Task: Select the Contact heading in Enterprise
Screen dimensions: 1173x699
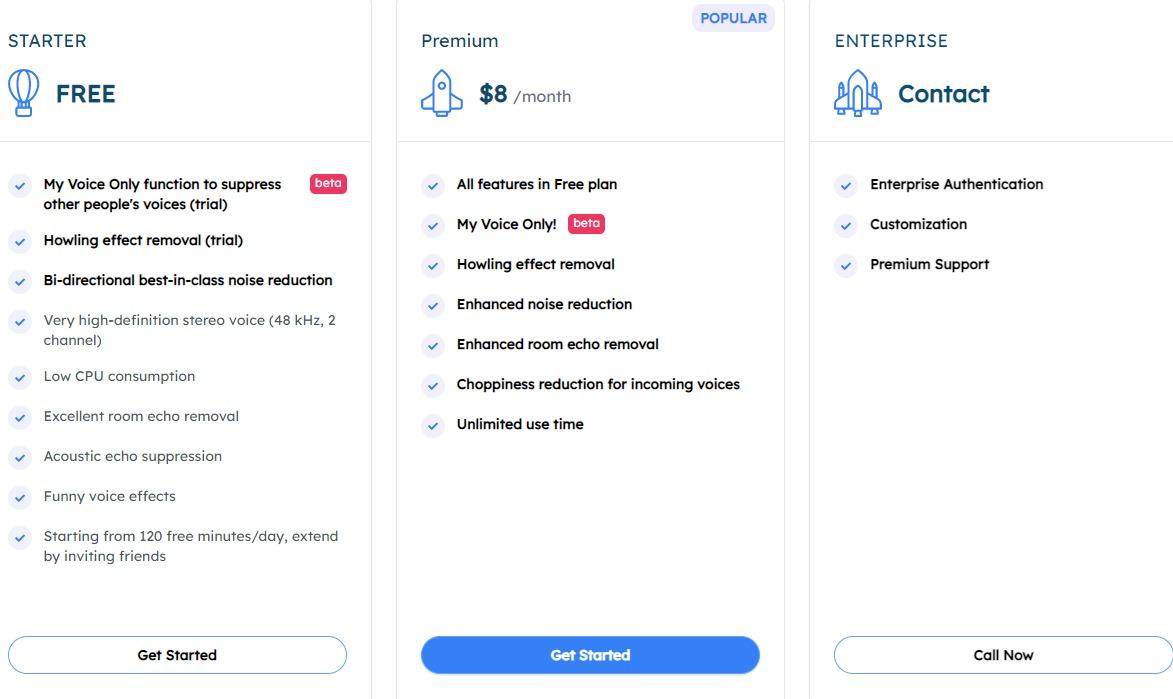Action: pos(943,94)
